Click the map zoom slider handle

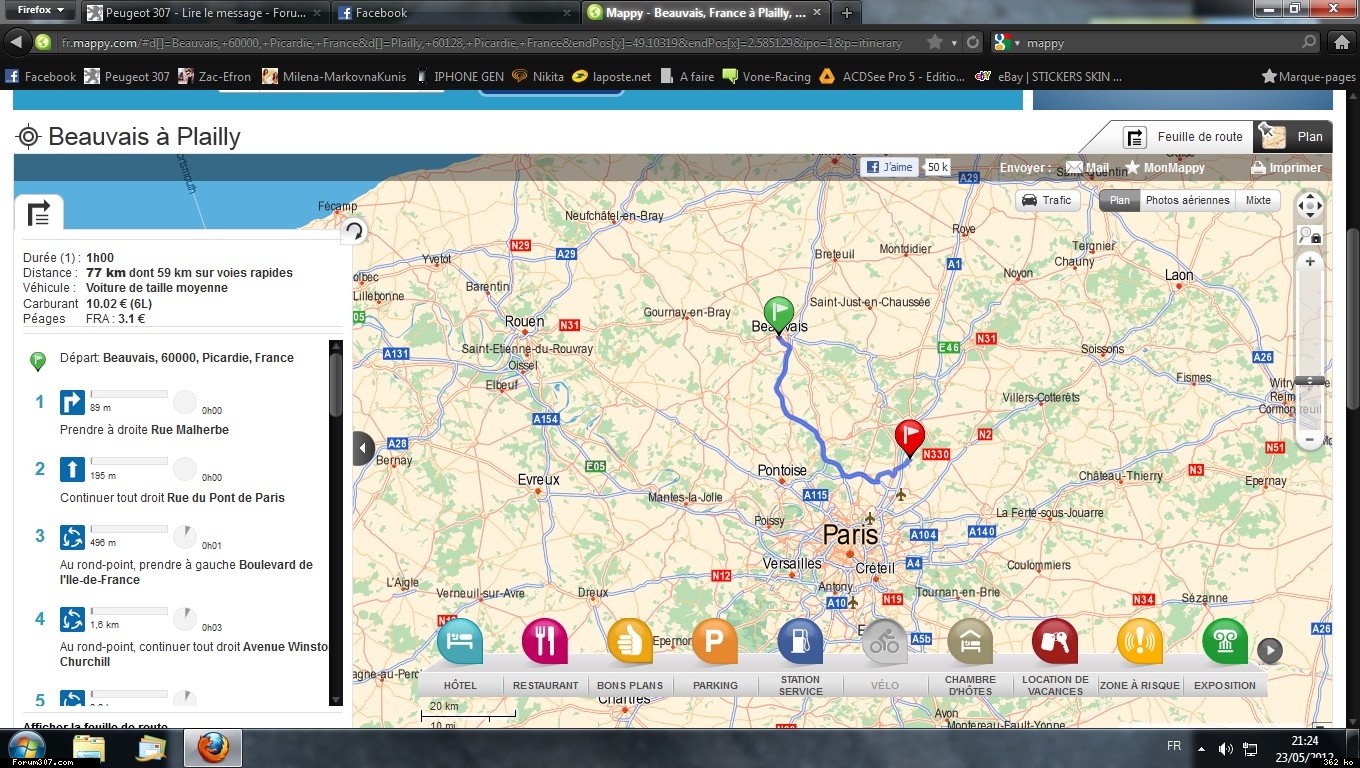tap(1310, 381)
